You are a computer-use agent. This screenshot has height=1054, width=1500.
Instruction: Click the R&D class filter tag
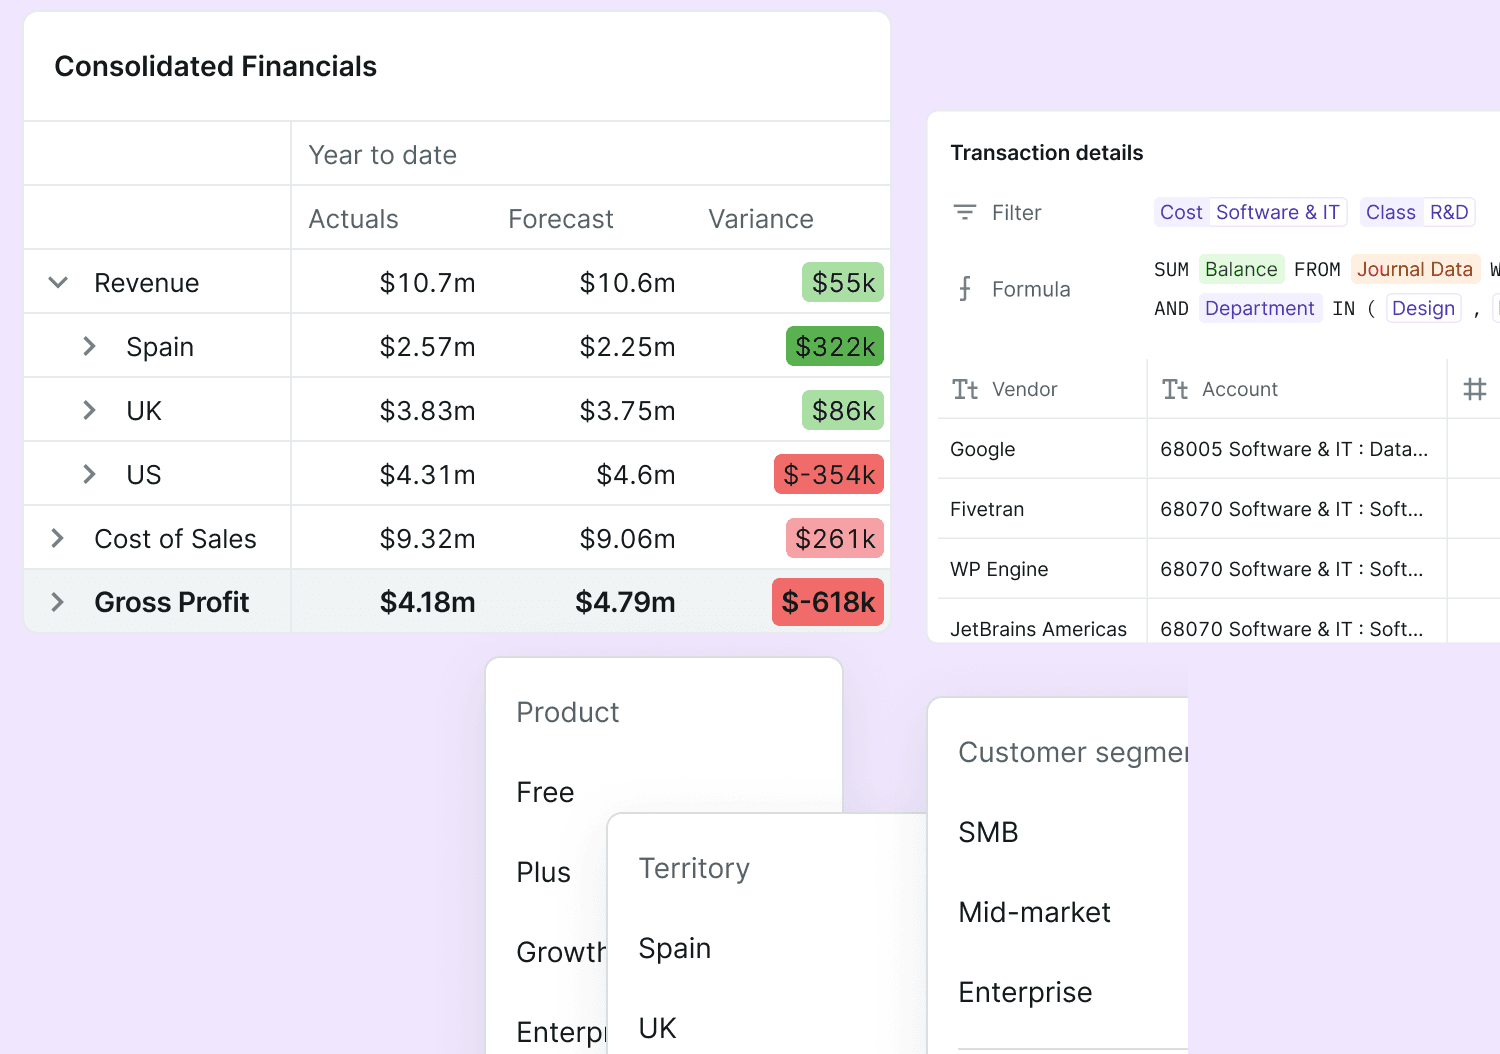pos(1449,212)
